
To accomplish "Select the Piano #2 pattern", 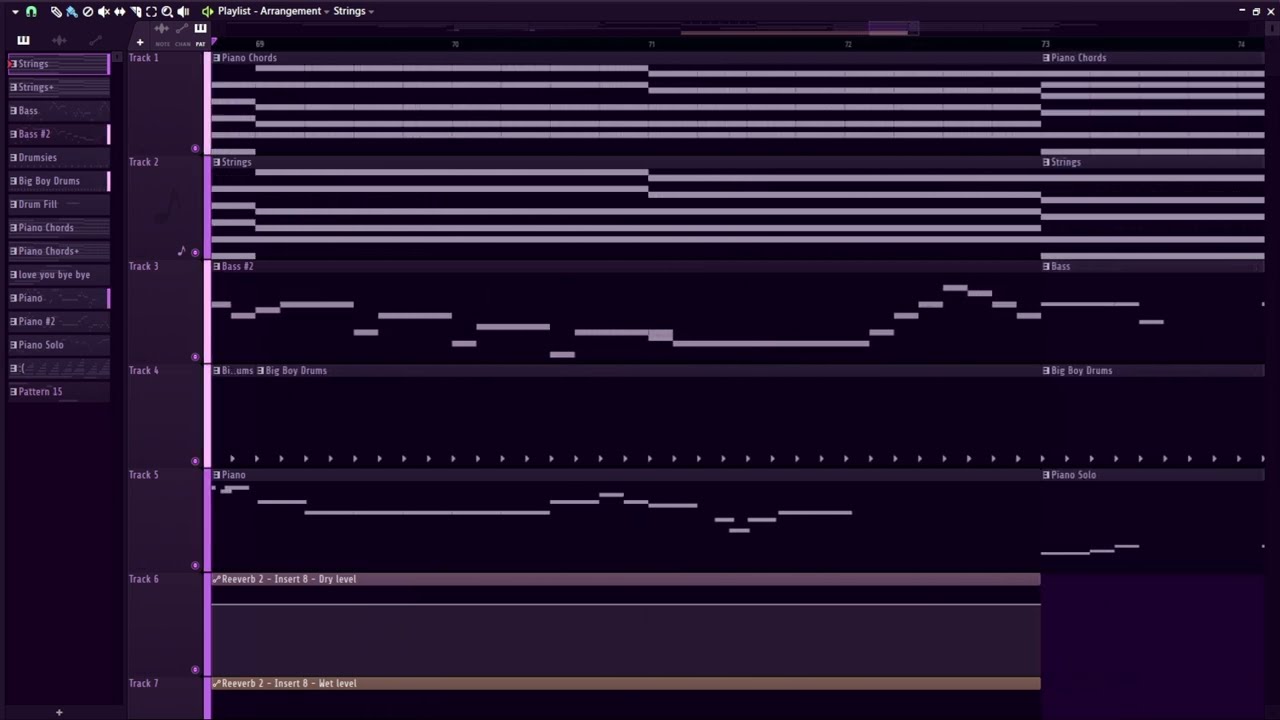I will pyautogui.click(x=59, y=321).
